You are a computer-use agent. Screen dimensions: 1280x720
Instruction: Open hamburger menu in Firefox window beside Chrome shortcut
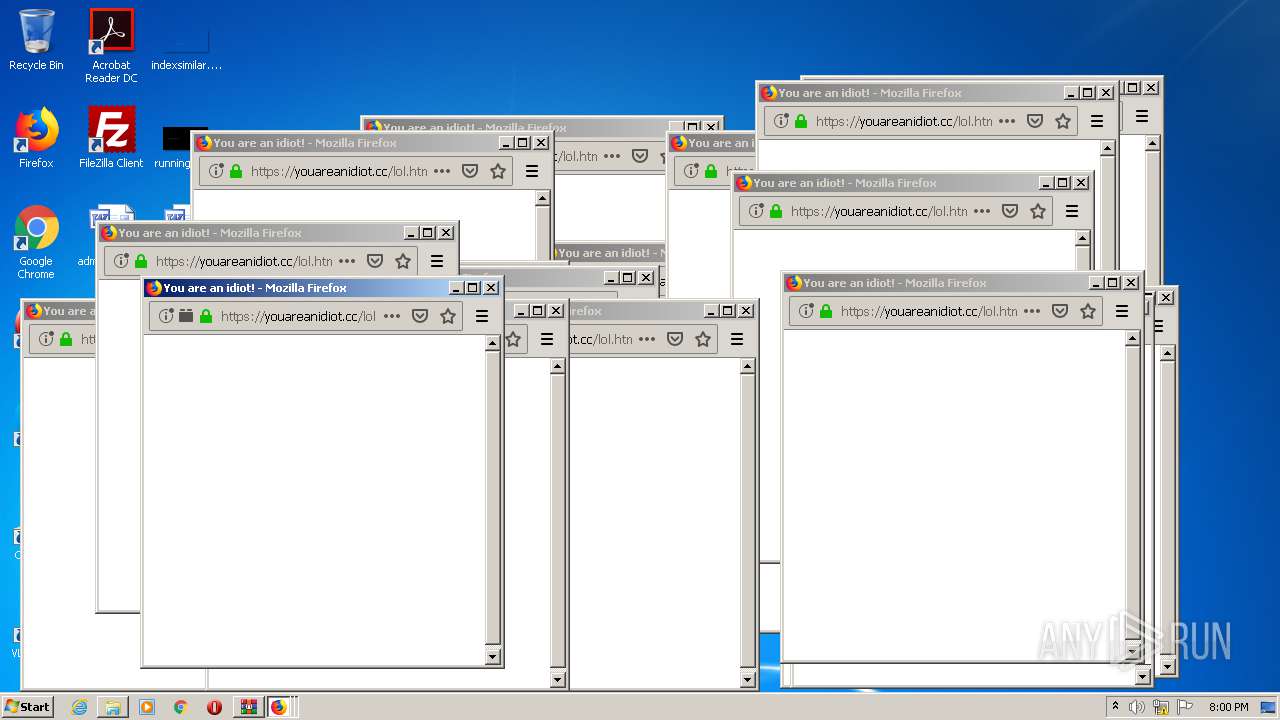tap(437, 261)
